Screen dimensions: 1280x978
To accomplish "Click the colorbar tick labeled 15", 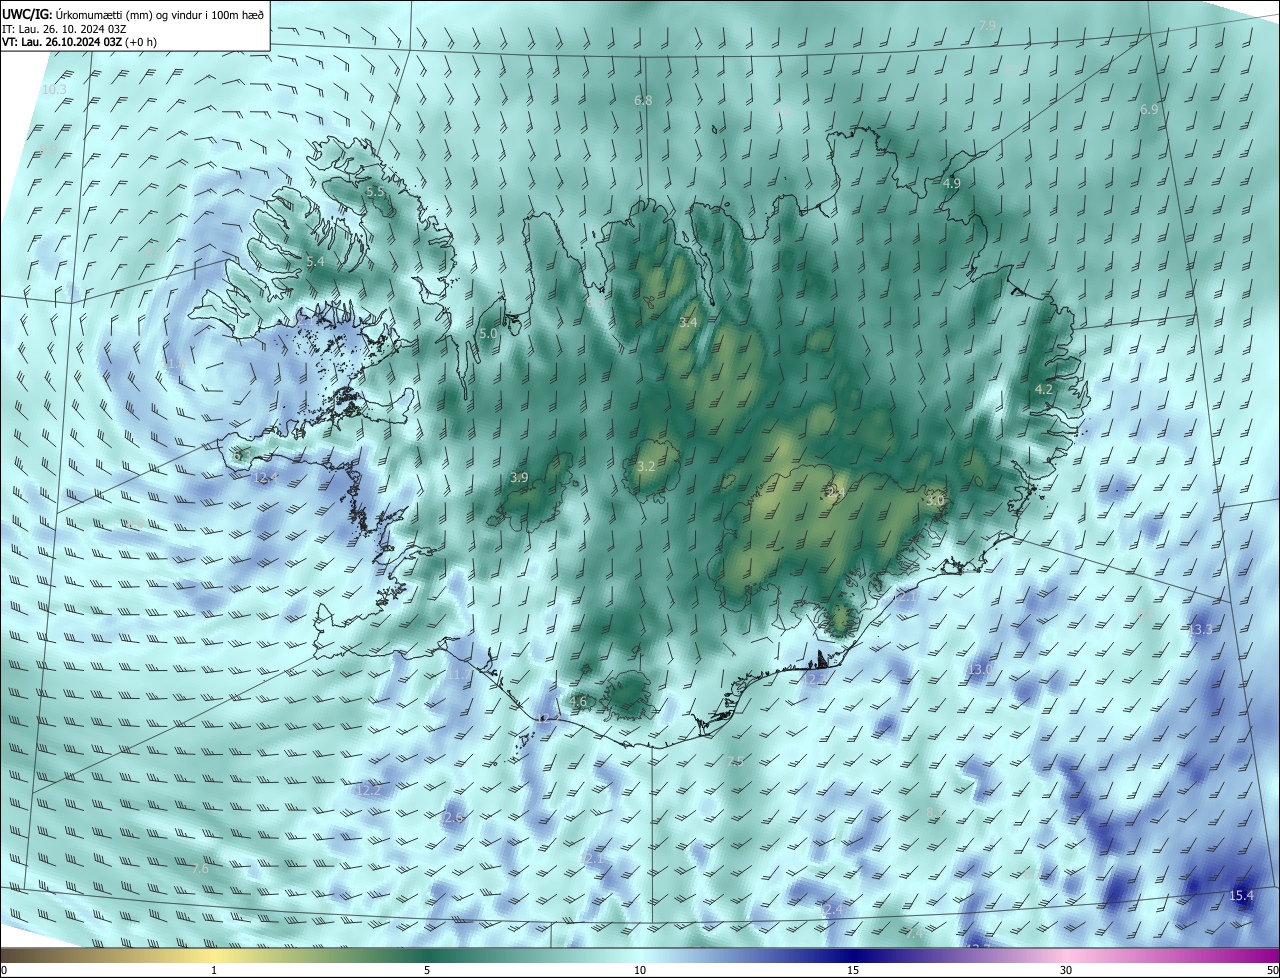I will pos(853,970).
